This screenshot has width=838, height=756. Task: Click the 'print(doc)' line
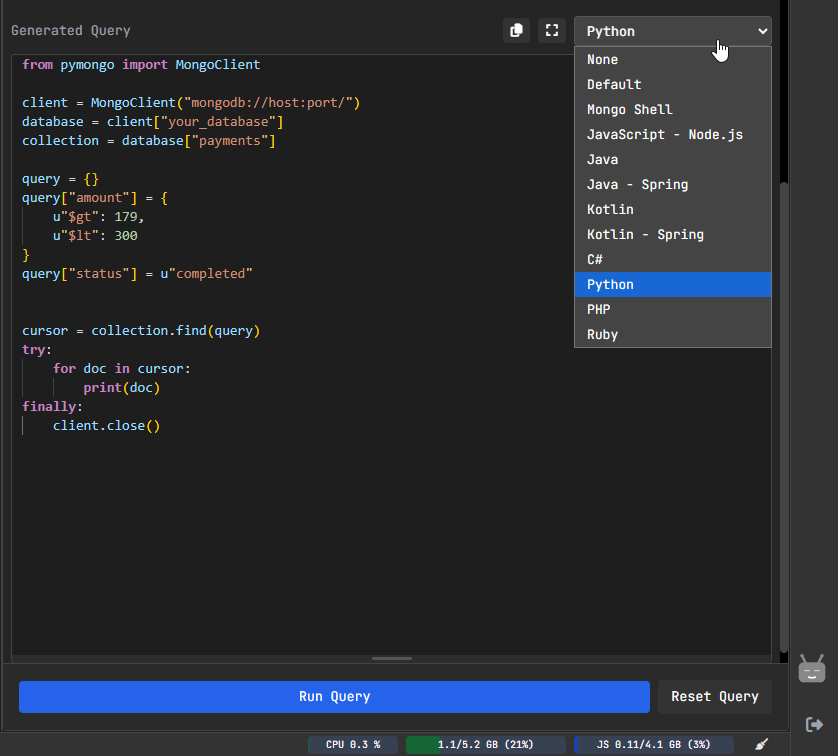122,387
